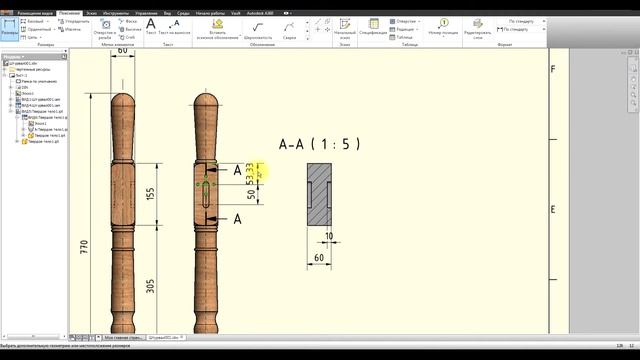Open Цепь dimension dropdown arrow
Image resolution: width=640 pixels, height=360 pixels.
click(41, 38)
